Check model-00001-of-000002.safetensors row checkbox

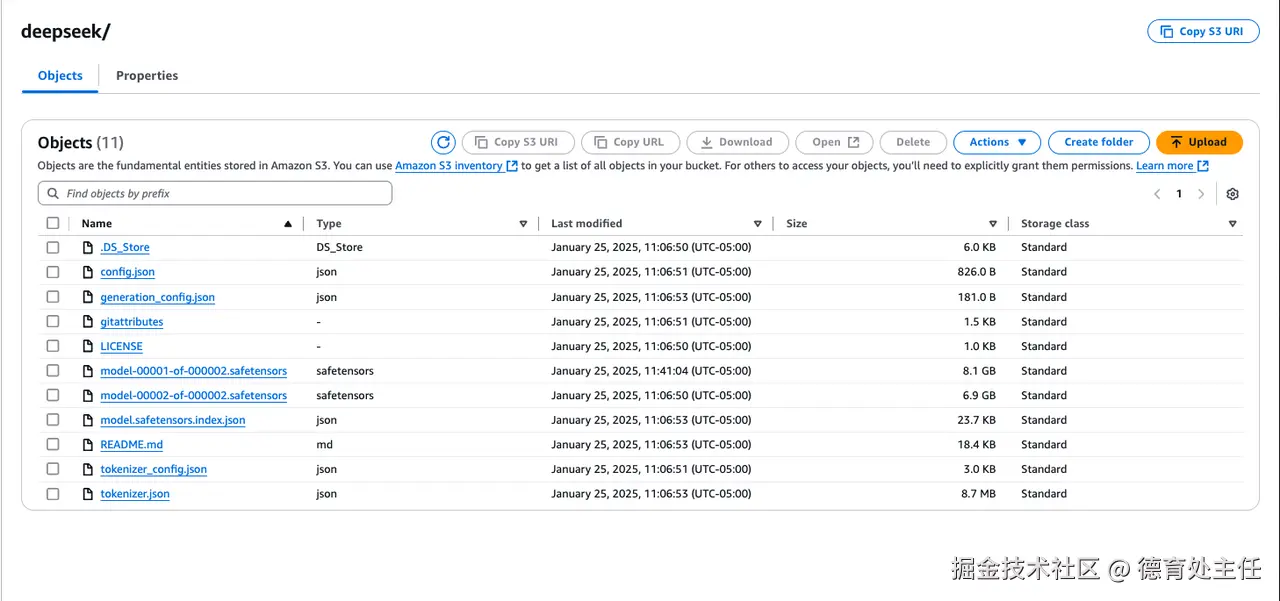pos(53,371)
